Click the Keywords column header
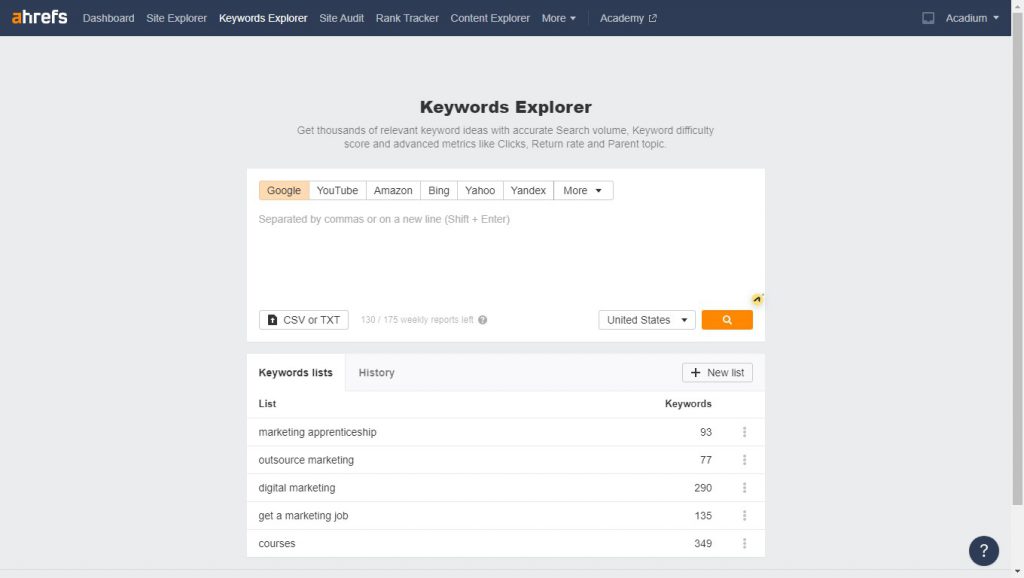Screen dimensions: 1024x578 click(x=688, y=404)
